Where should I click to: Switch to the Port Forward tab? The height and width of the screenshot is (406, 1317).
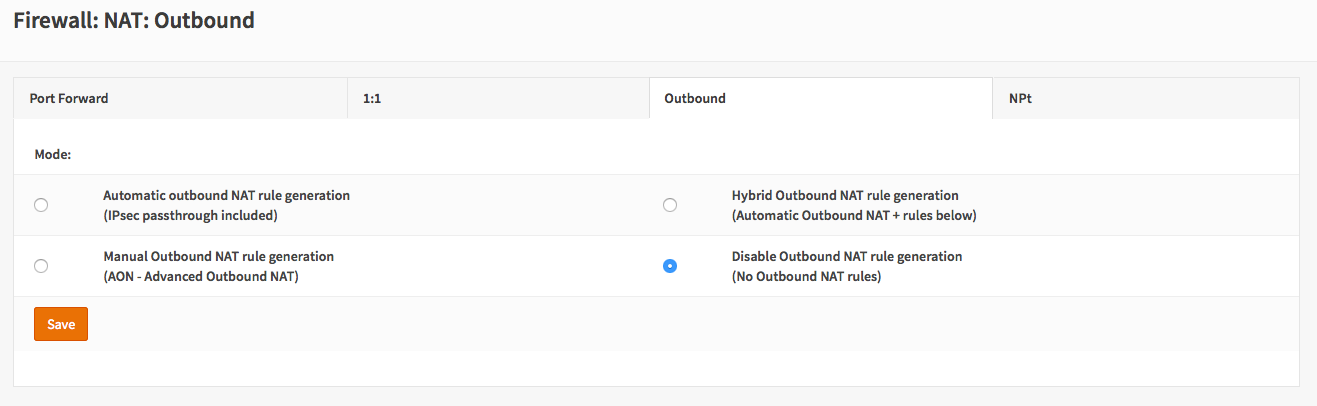pos(69,99)
